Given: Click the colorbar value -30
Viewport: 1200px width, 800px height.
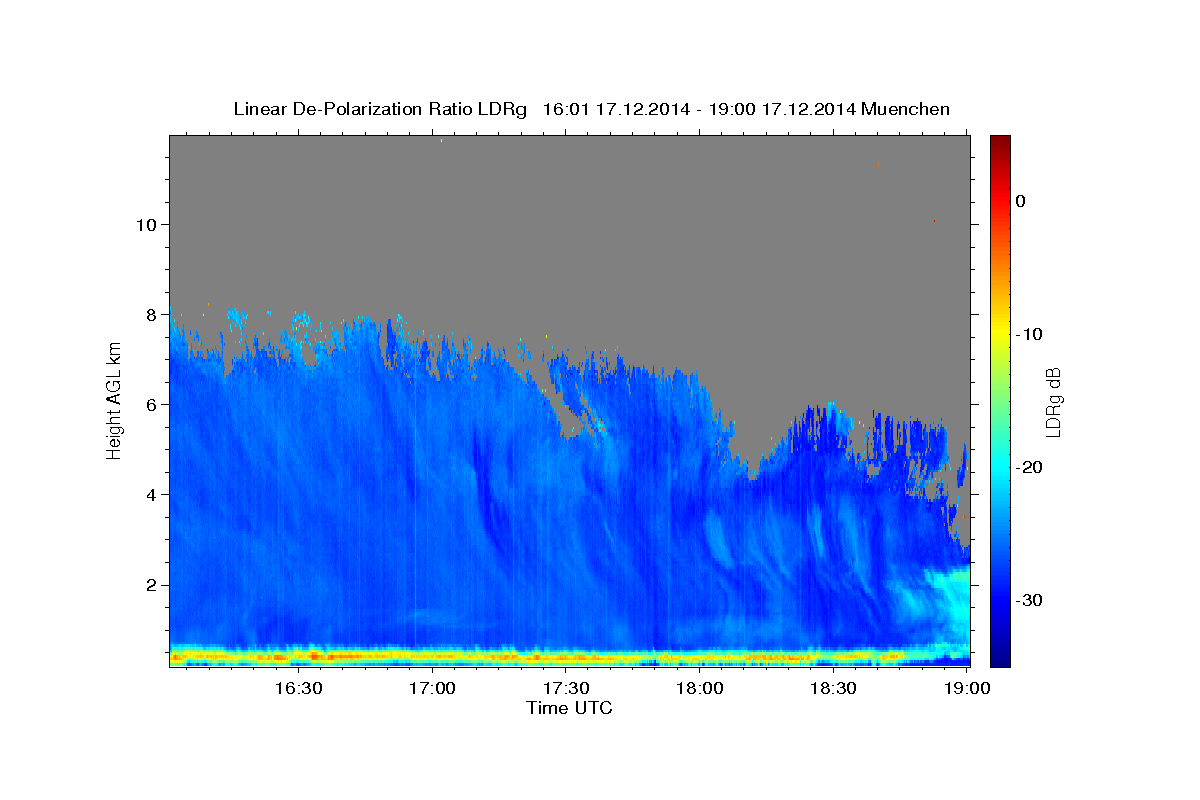Looking at the screenshot, I should point(1028,600).
